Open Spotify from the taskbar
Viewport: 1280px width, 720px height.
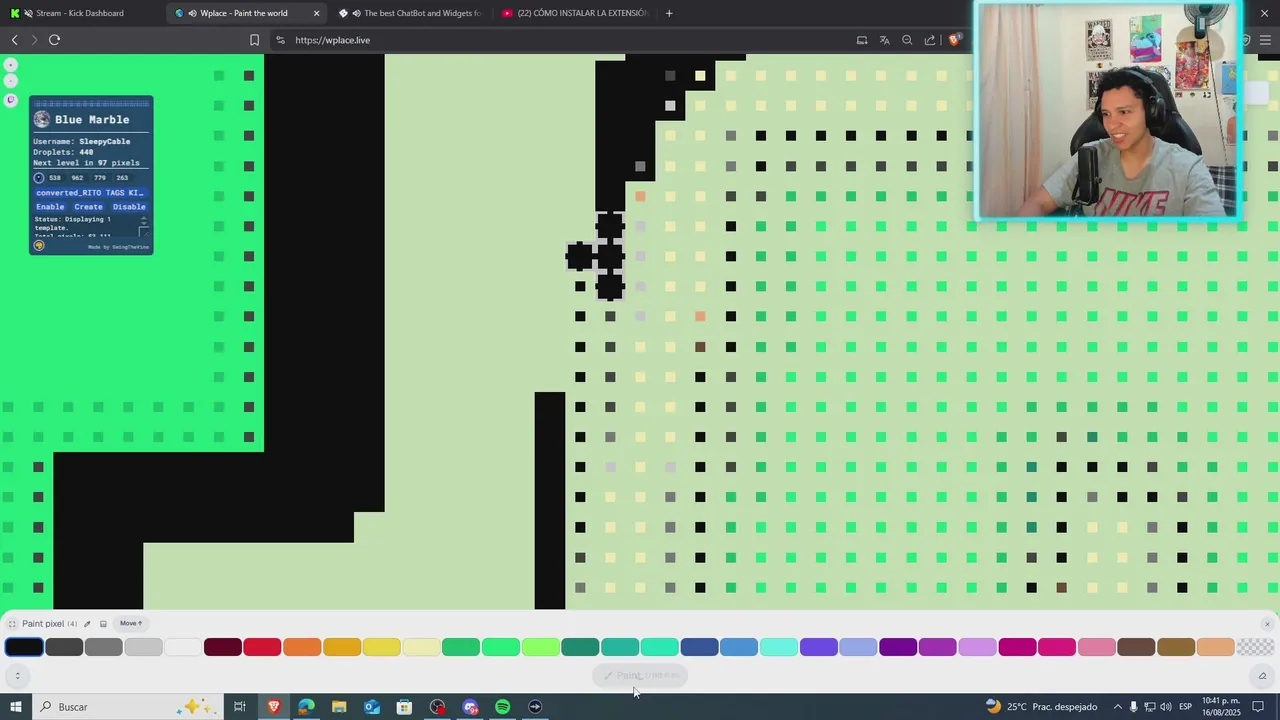(x=503, y=707)
